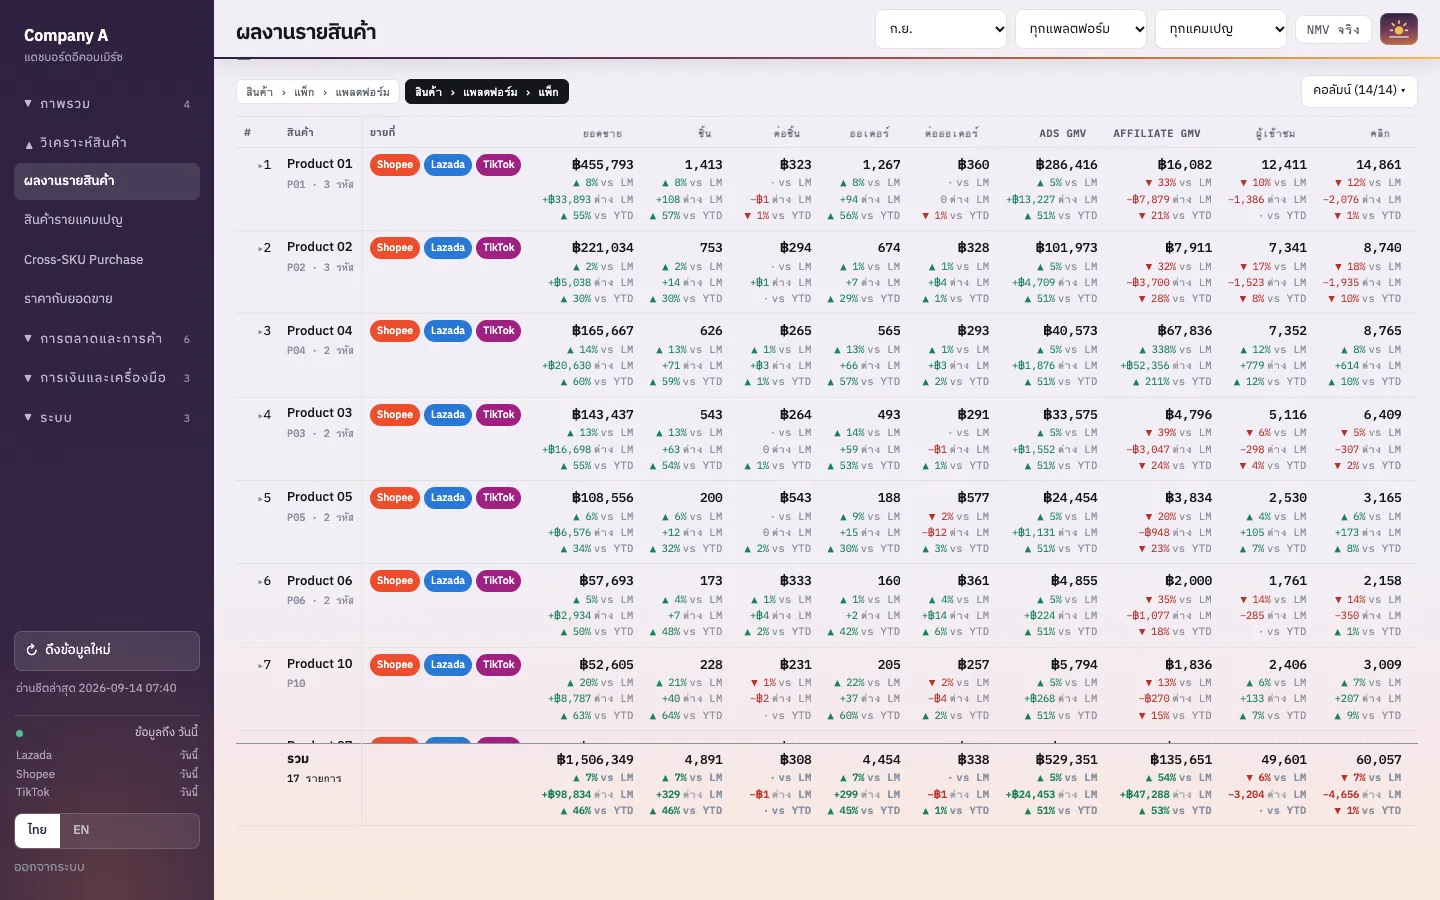Open Cross-SKU Purchase page
Viewport: 1440px width, 900px height.
point(107,260)
